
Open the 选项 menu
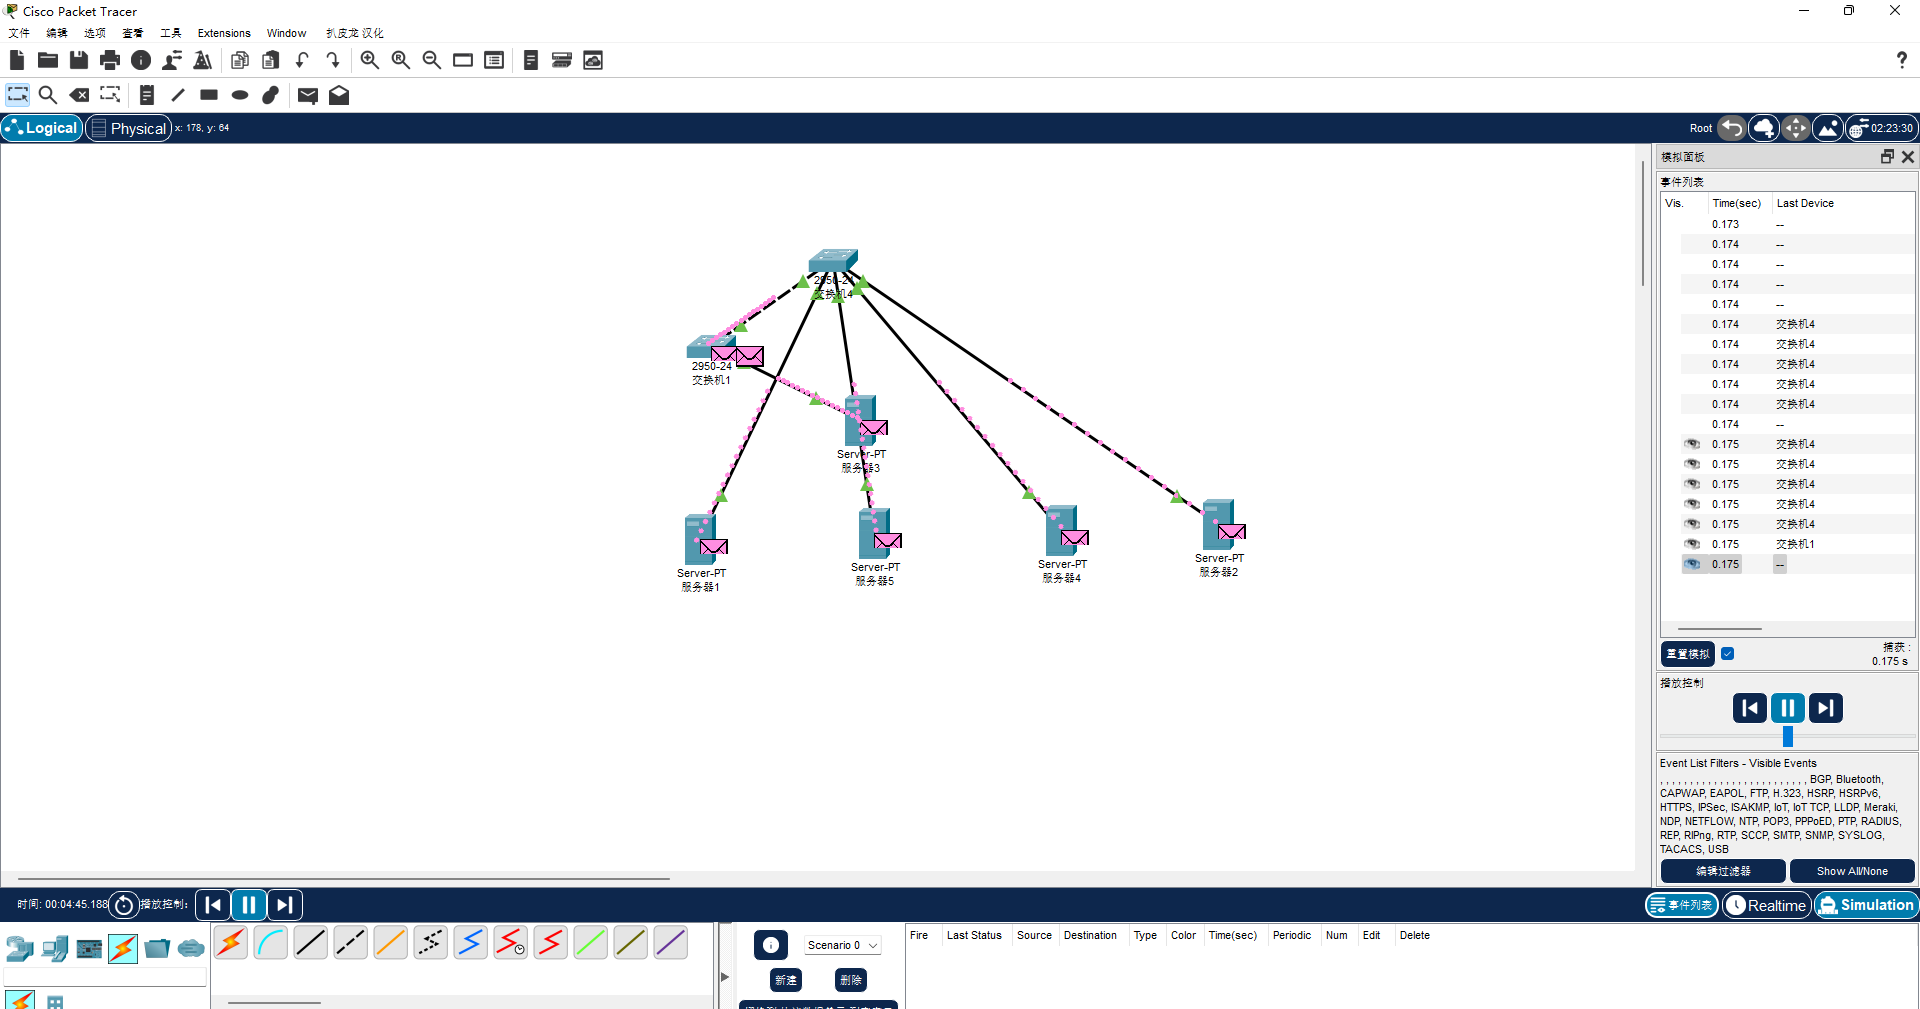tap(95, 33)
